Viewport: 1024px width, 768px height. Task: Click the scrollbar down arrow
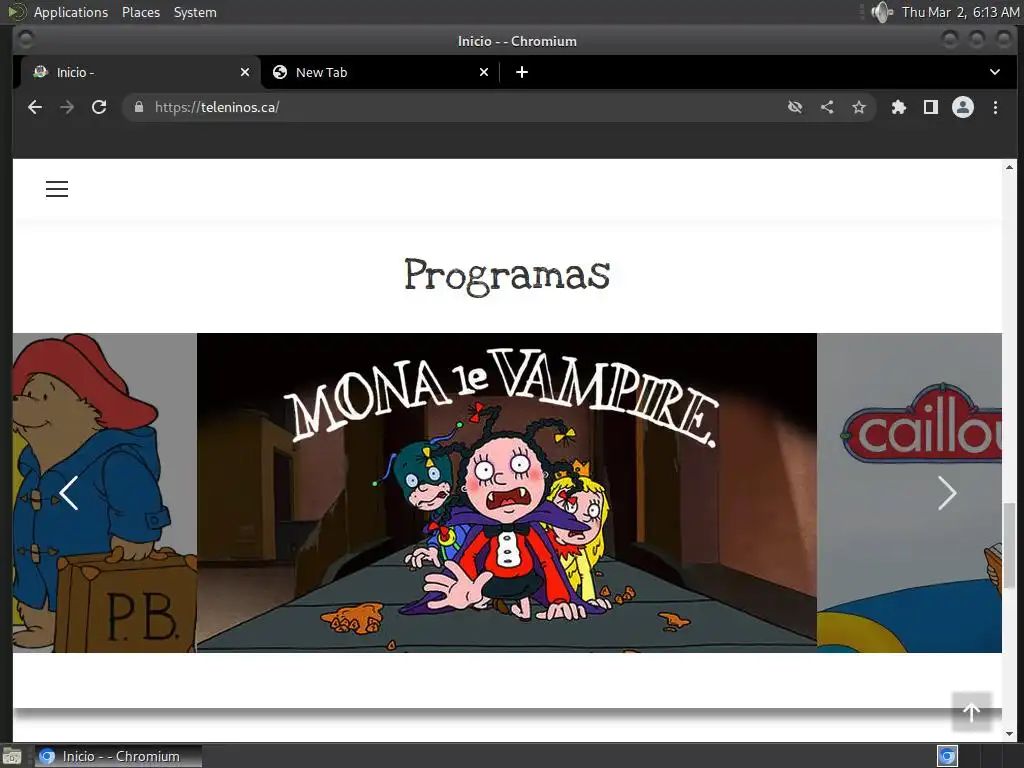click(1009, 733)
